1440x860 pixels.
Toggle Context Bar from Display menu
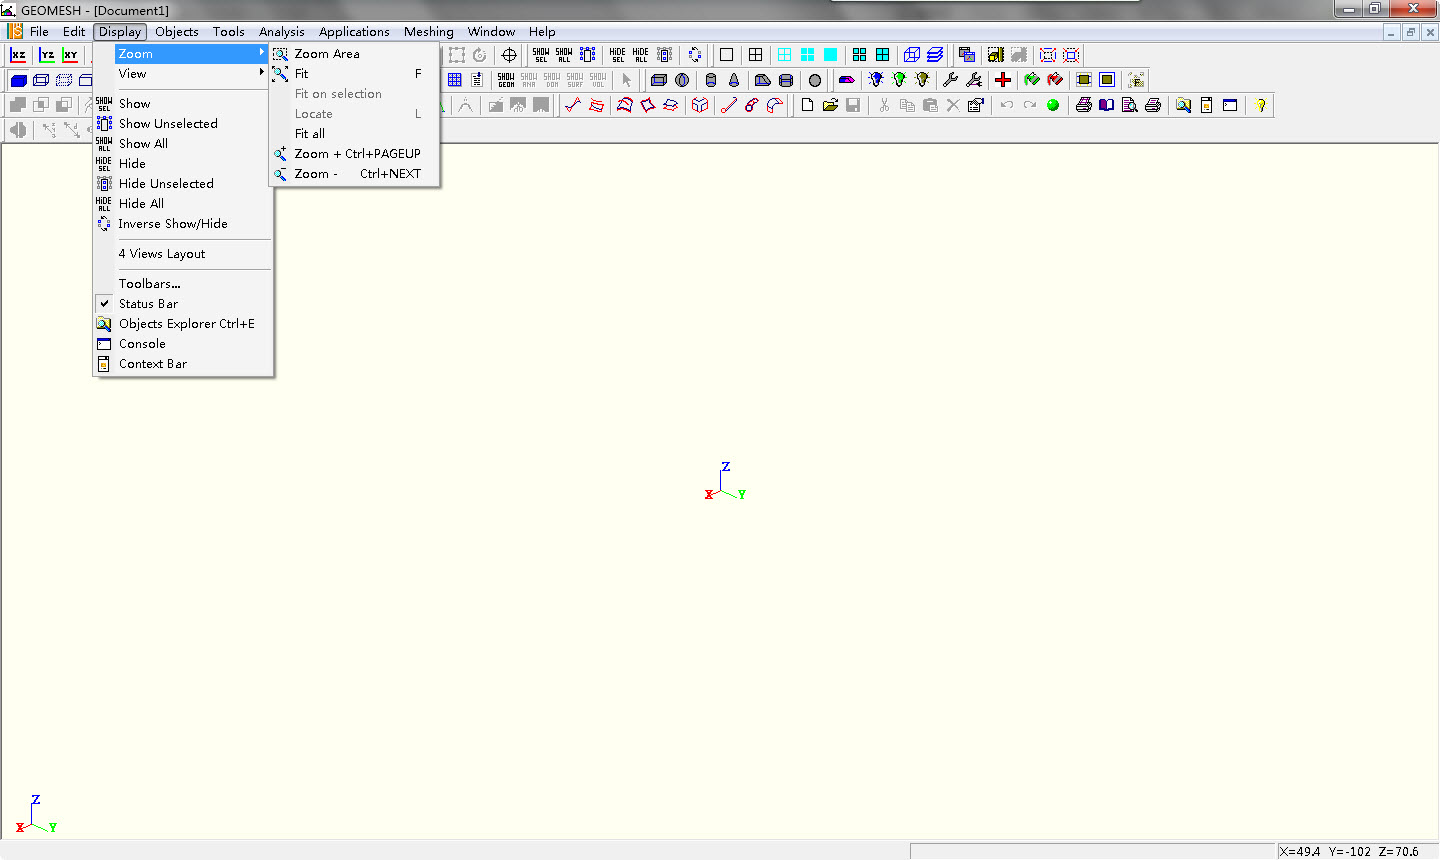183,364
